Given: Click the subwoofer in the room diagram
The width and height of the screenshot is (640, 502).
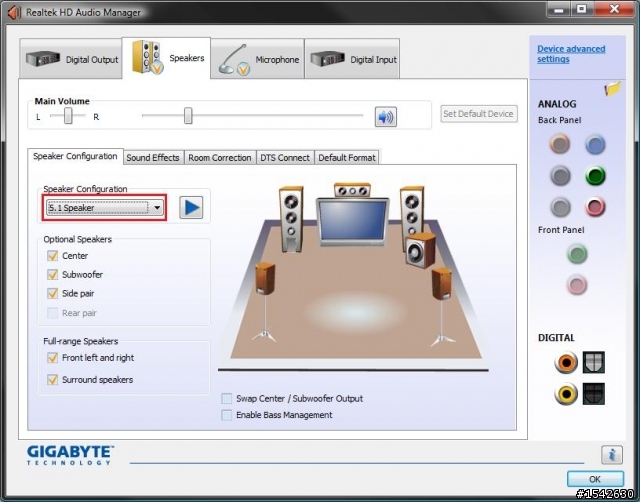Looking at the screenshot, I should (x=420, y=250).
